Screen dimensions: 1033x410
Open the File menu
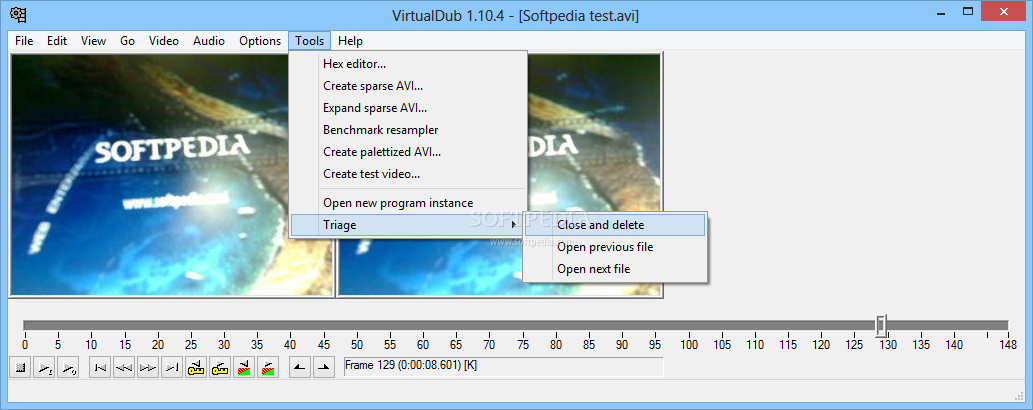click(x=24, y=41)
